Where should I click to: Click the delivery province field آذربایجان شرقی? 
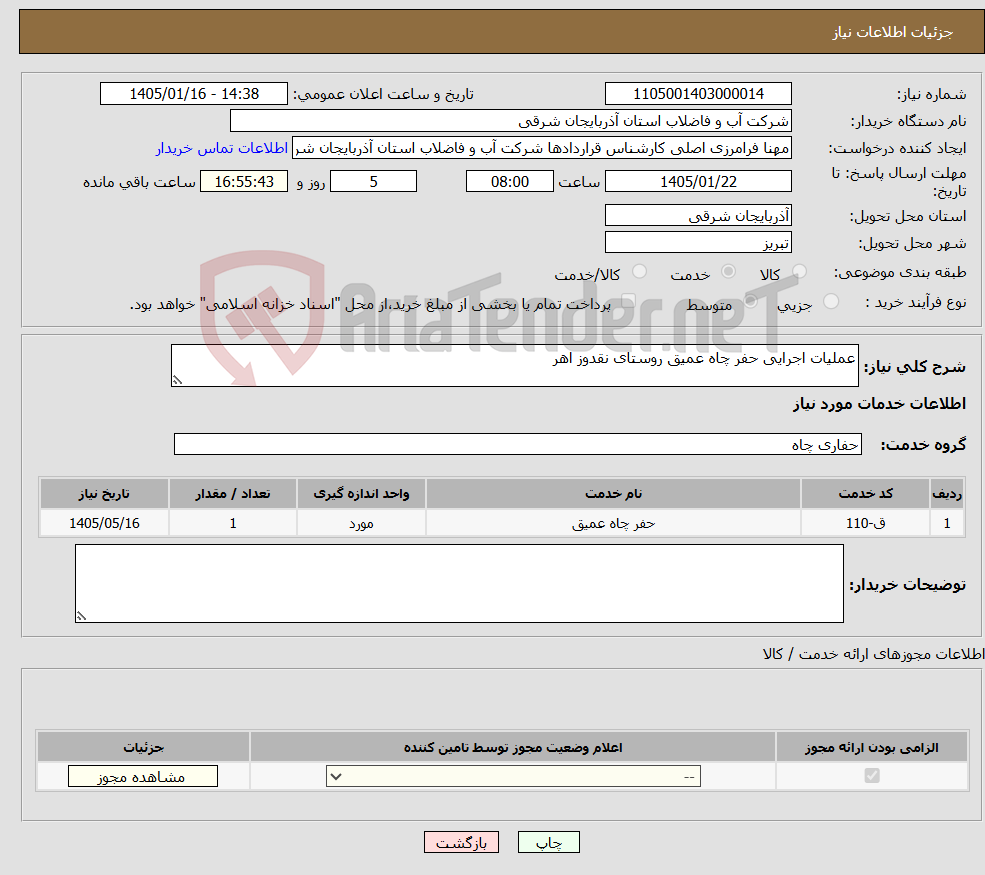[698, 215]
